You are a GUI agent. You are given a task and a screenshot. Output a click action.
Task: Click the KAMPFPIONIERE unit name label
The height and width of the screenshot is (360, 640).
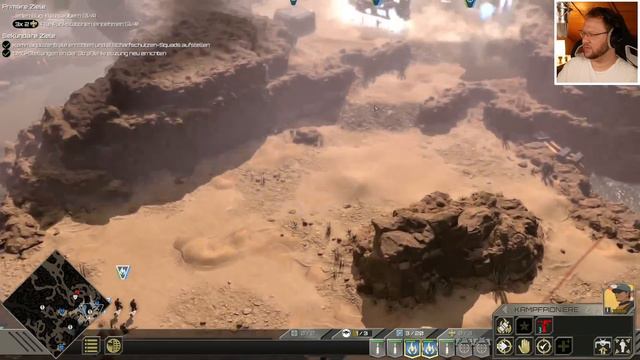click(x=546, y=310)
